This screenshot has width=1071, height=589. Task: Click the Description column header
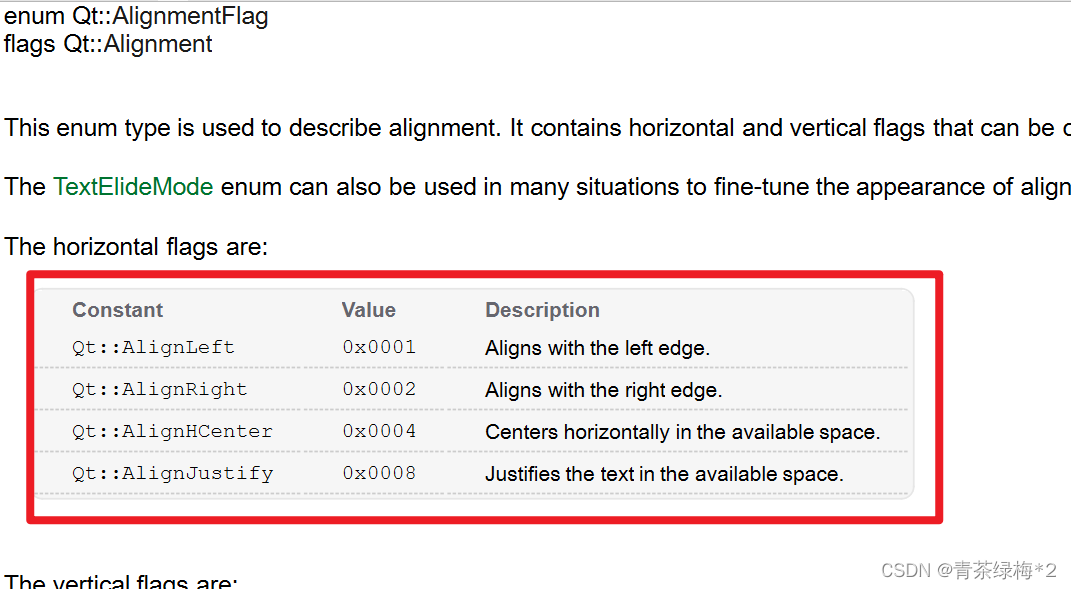coord(542,310)
